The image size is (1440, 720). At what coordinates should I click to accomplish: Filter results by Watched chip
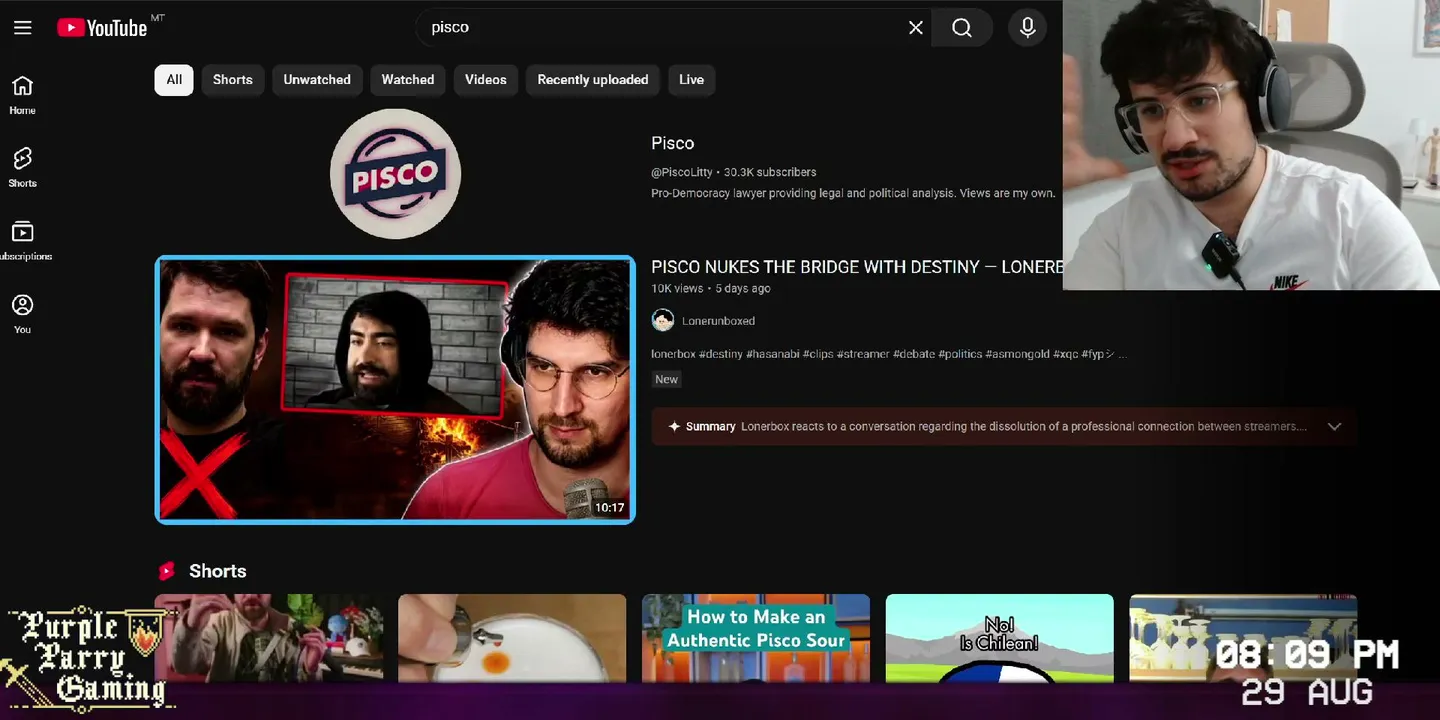408,80
